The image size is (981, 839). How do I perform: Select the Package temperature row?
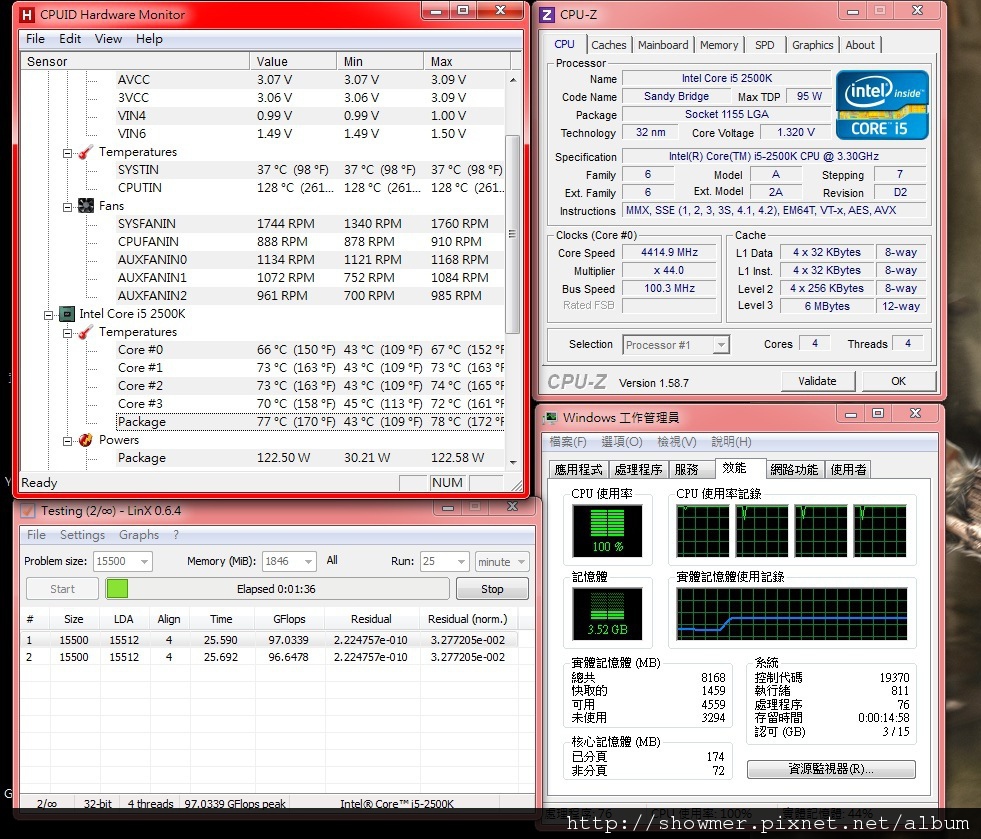coord(142,422)
